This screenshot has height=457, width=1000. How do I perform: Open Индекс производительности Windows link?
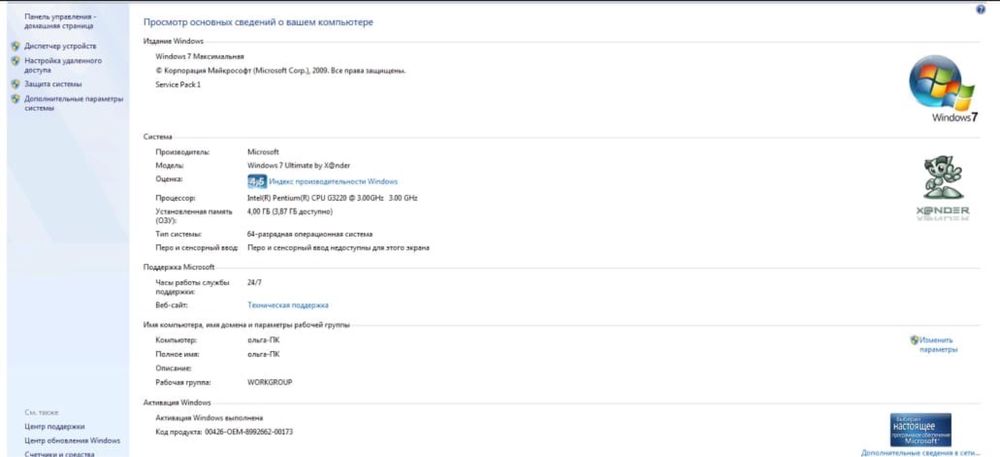pos(333,182)
